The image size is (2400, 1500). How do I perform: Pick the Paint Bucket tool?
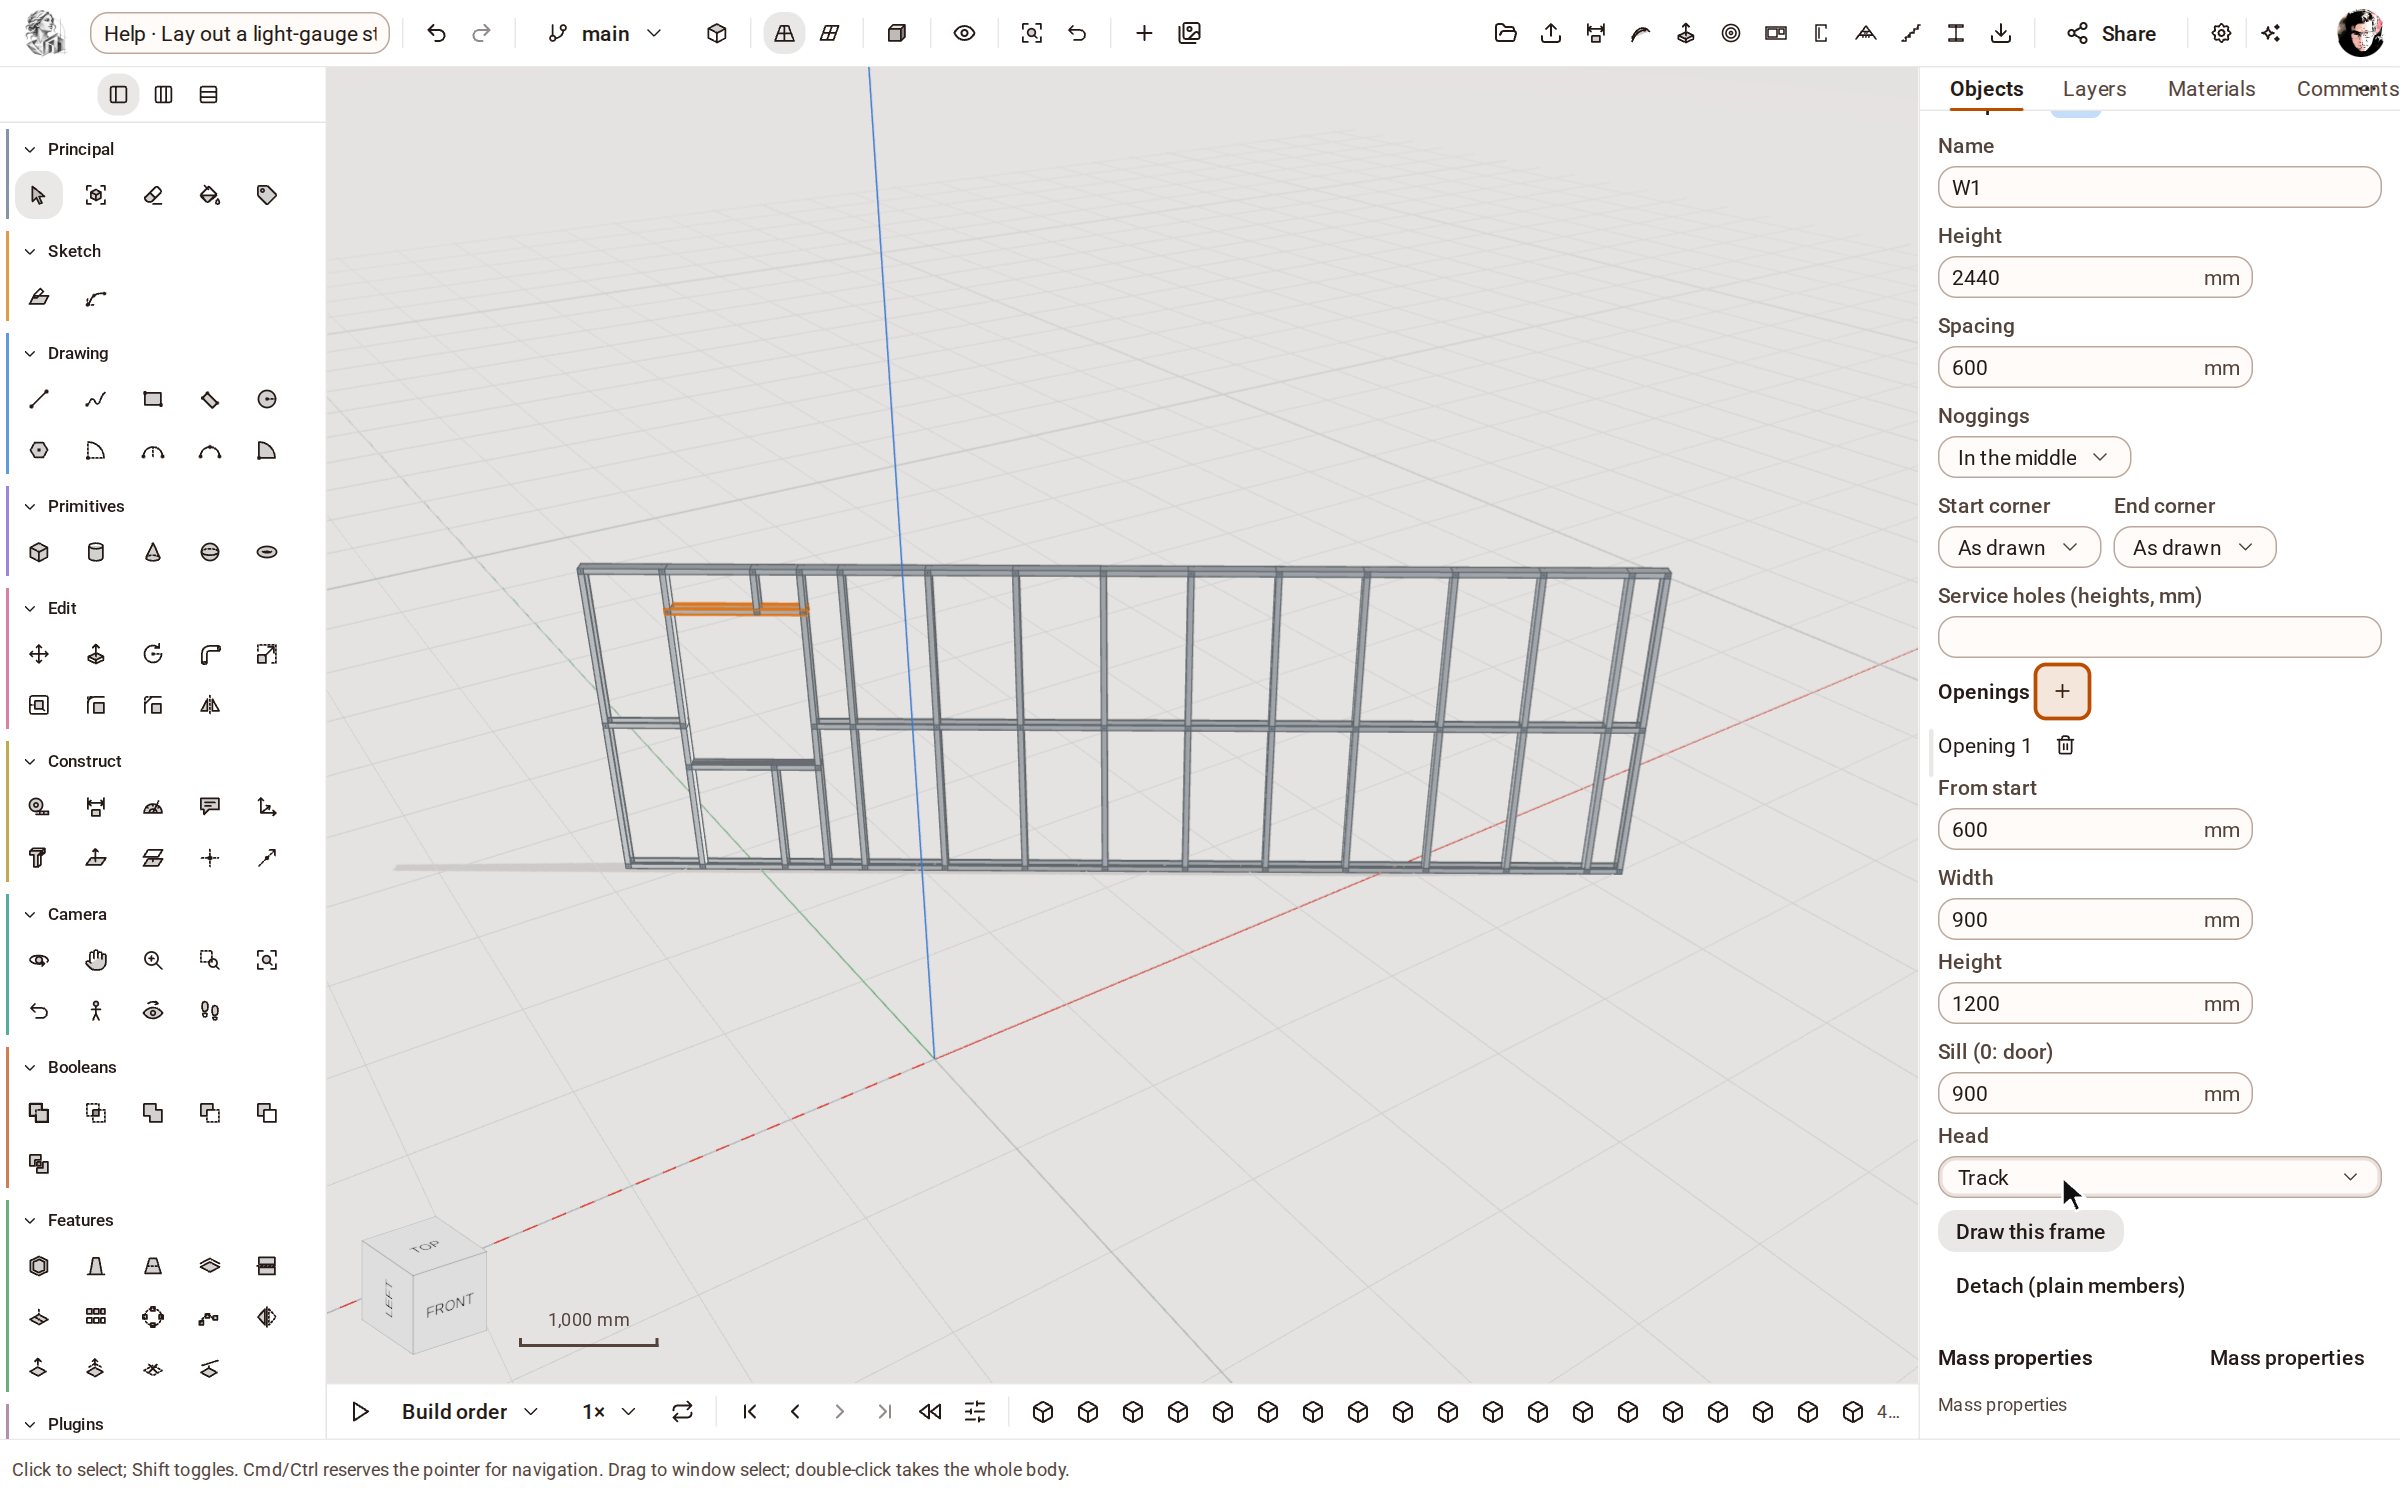tap(210, 195)
